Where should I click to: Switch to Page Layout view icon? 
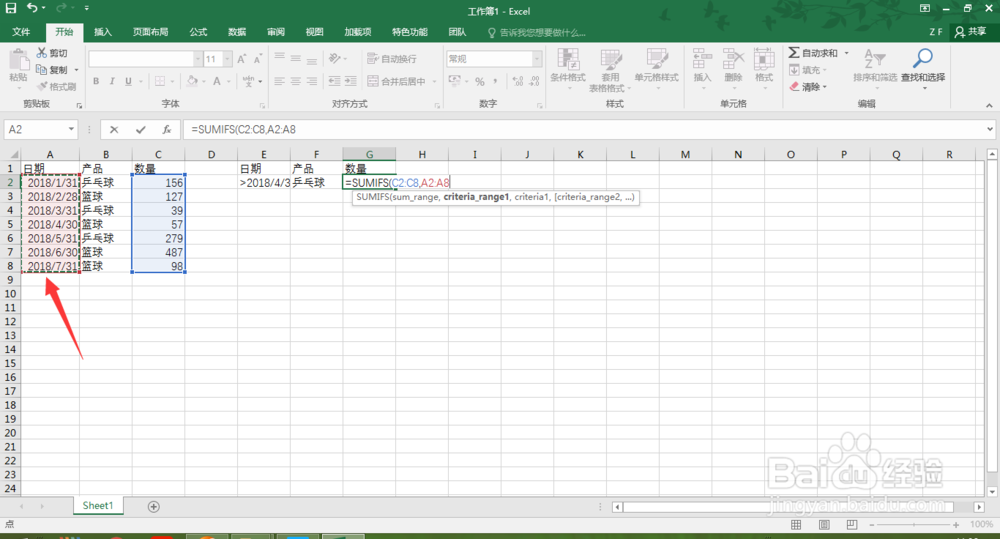pos(824,524)
